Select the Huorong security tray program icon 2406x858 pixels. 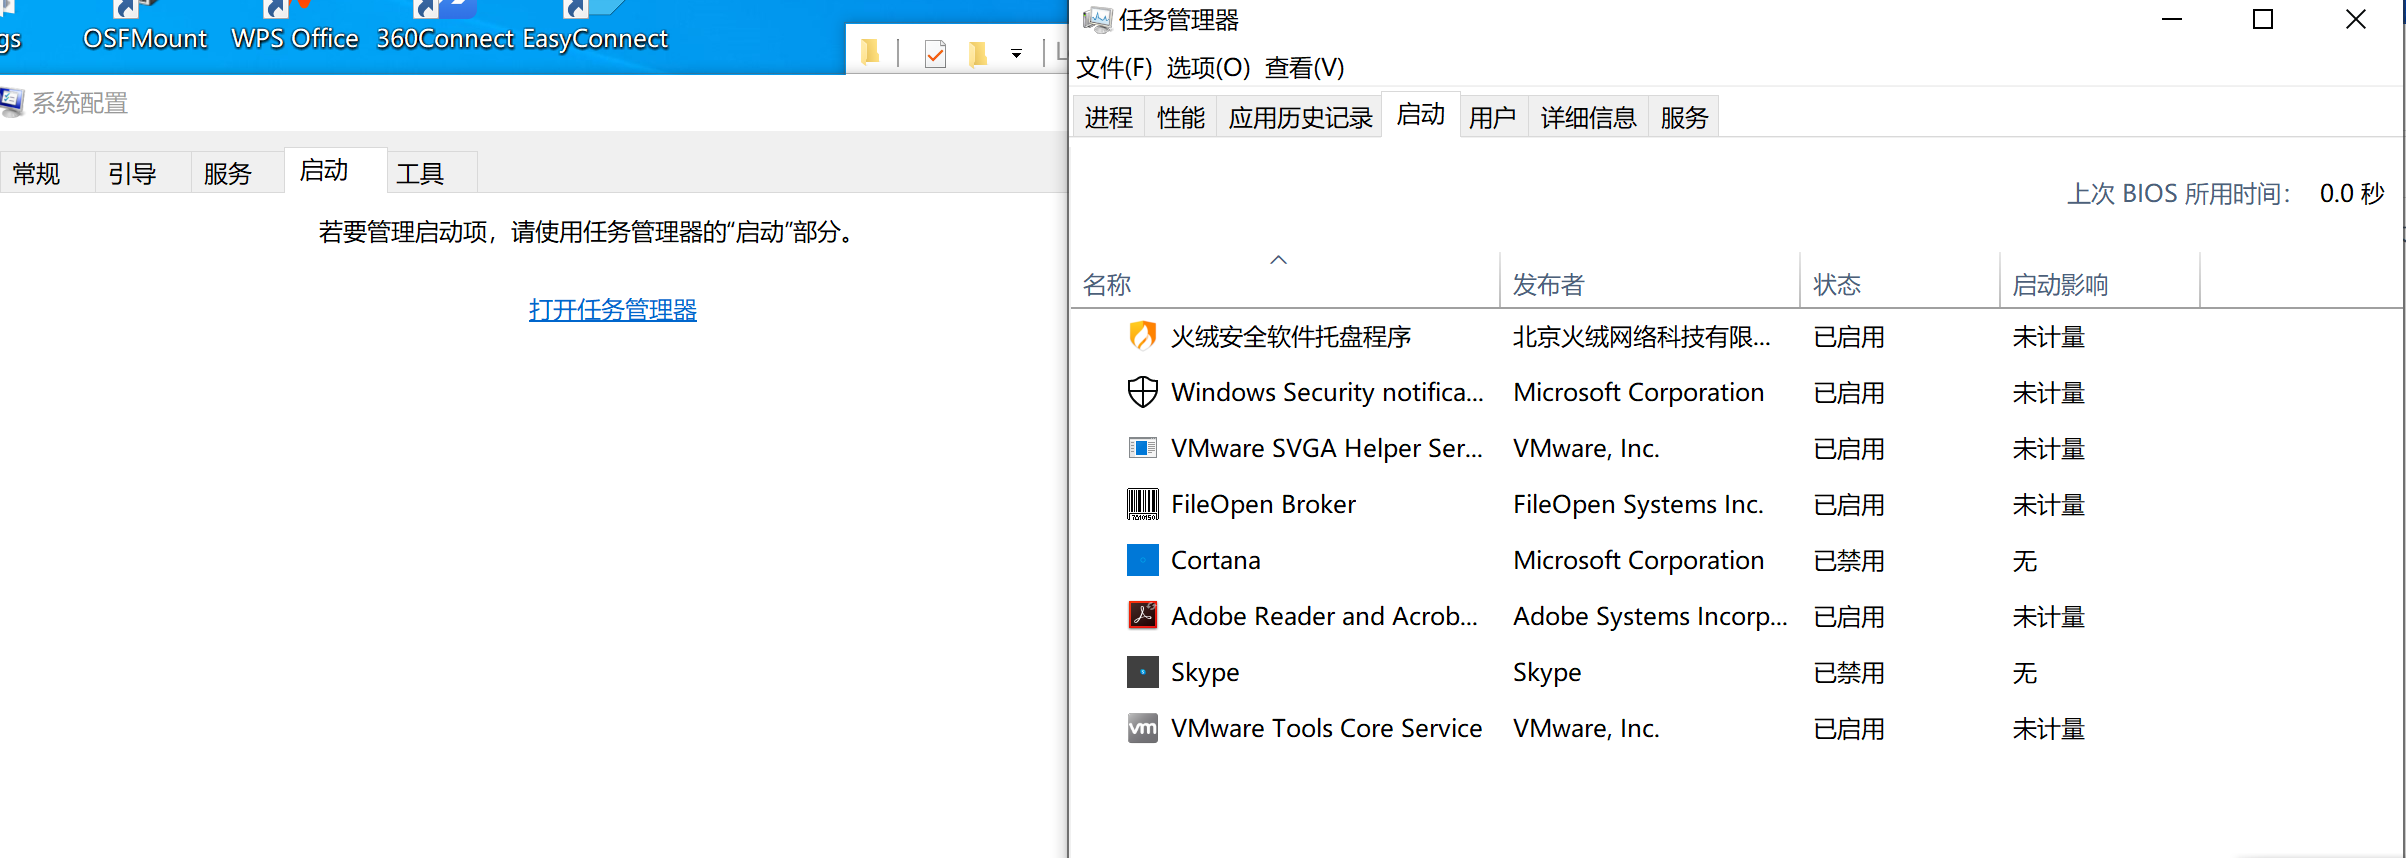coord(1142,336)
